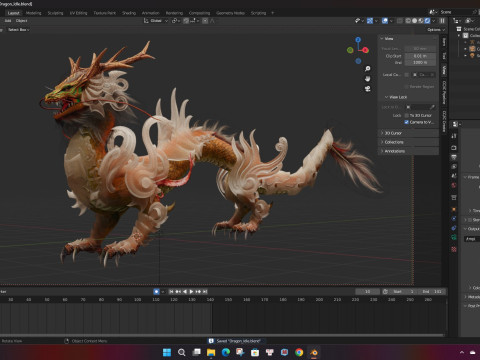480x360 pixels.
Task: Open the Compositing workspace tab
Action: click(199, 13)
